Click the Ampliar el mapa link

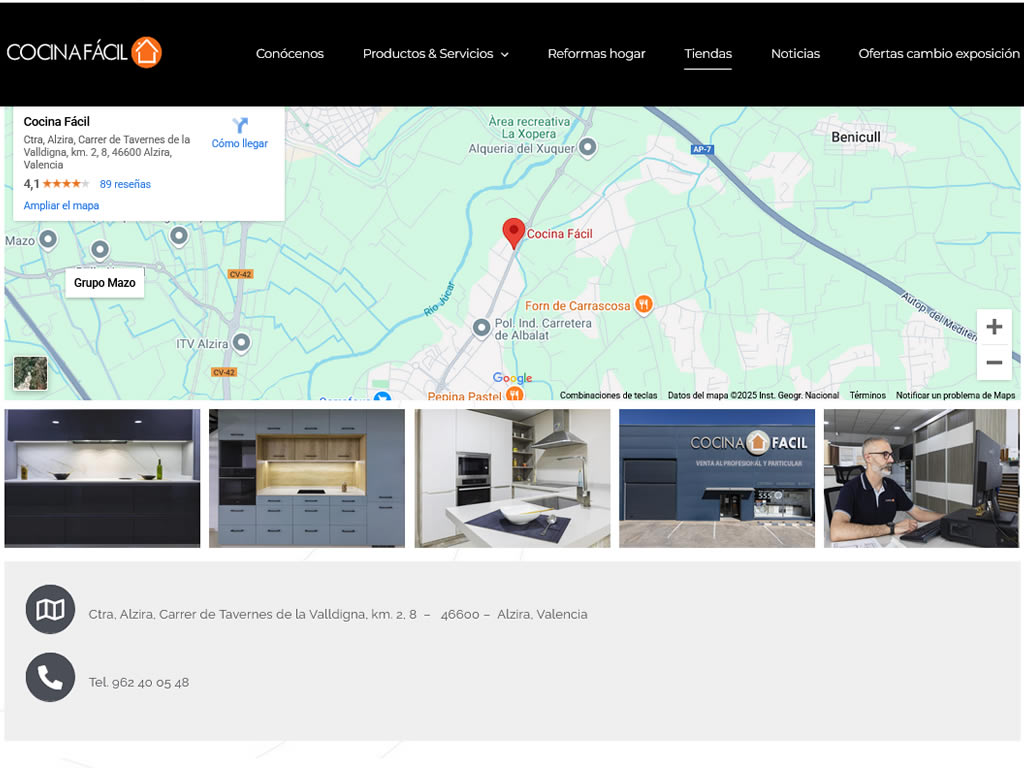point(61,206)
